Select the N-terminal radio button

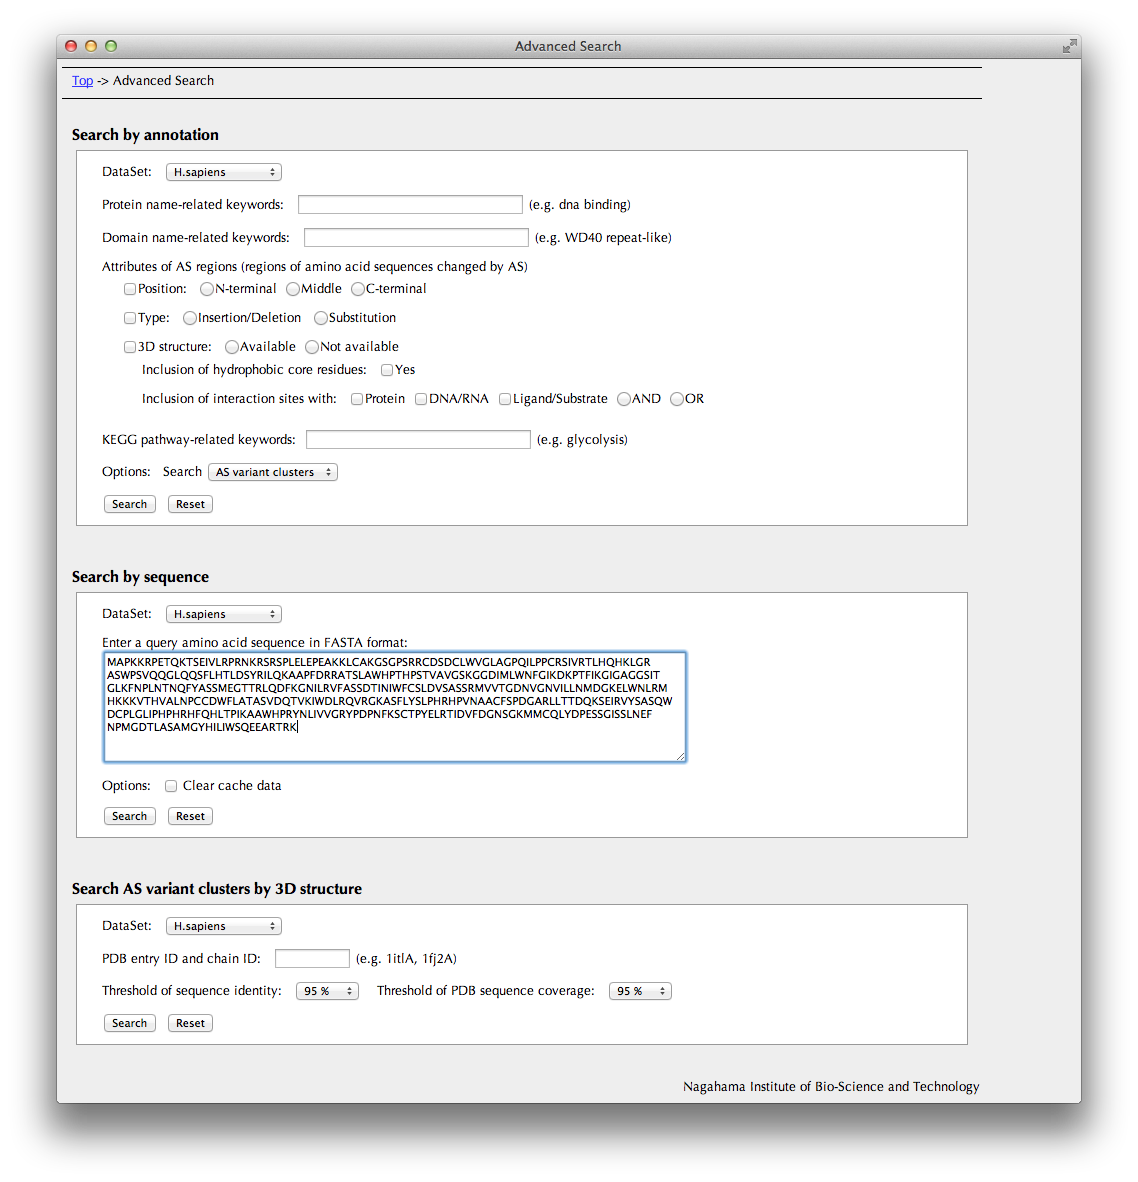207,289
